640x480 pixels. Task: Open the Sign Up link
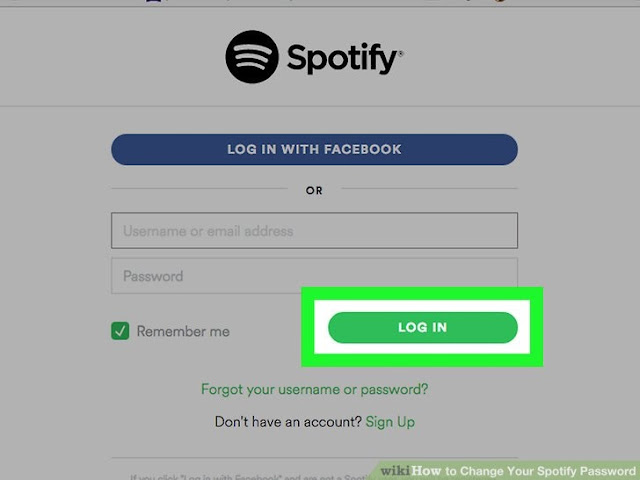point(390,422)
